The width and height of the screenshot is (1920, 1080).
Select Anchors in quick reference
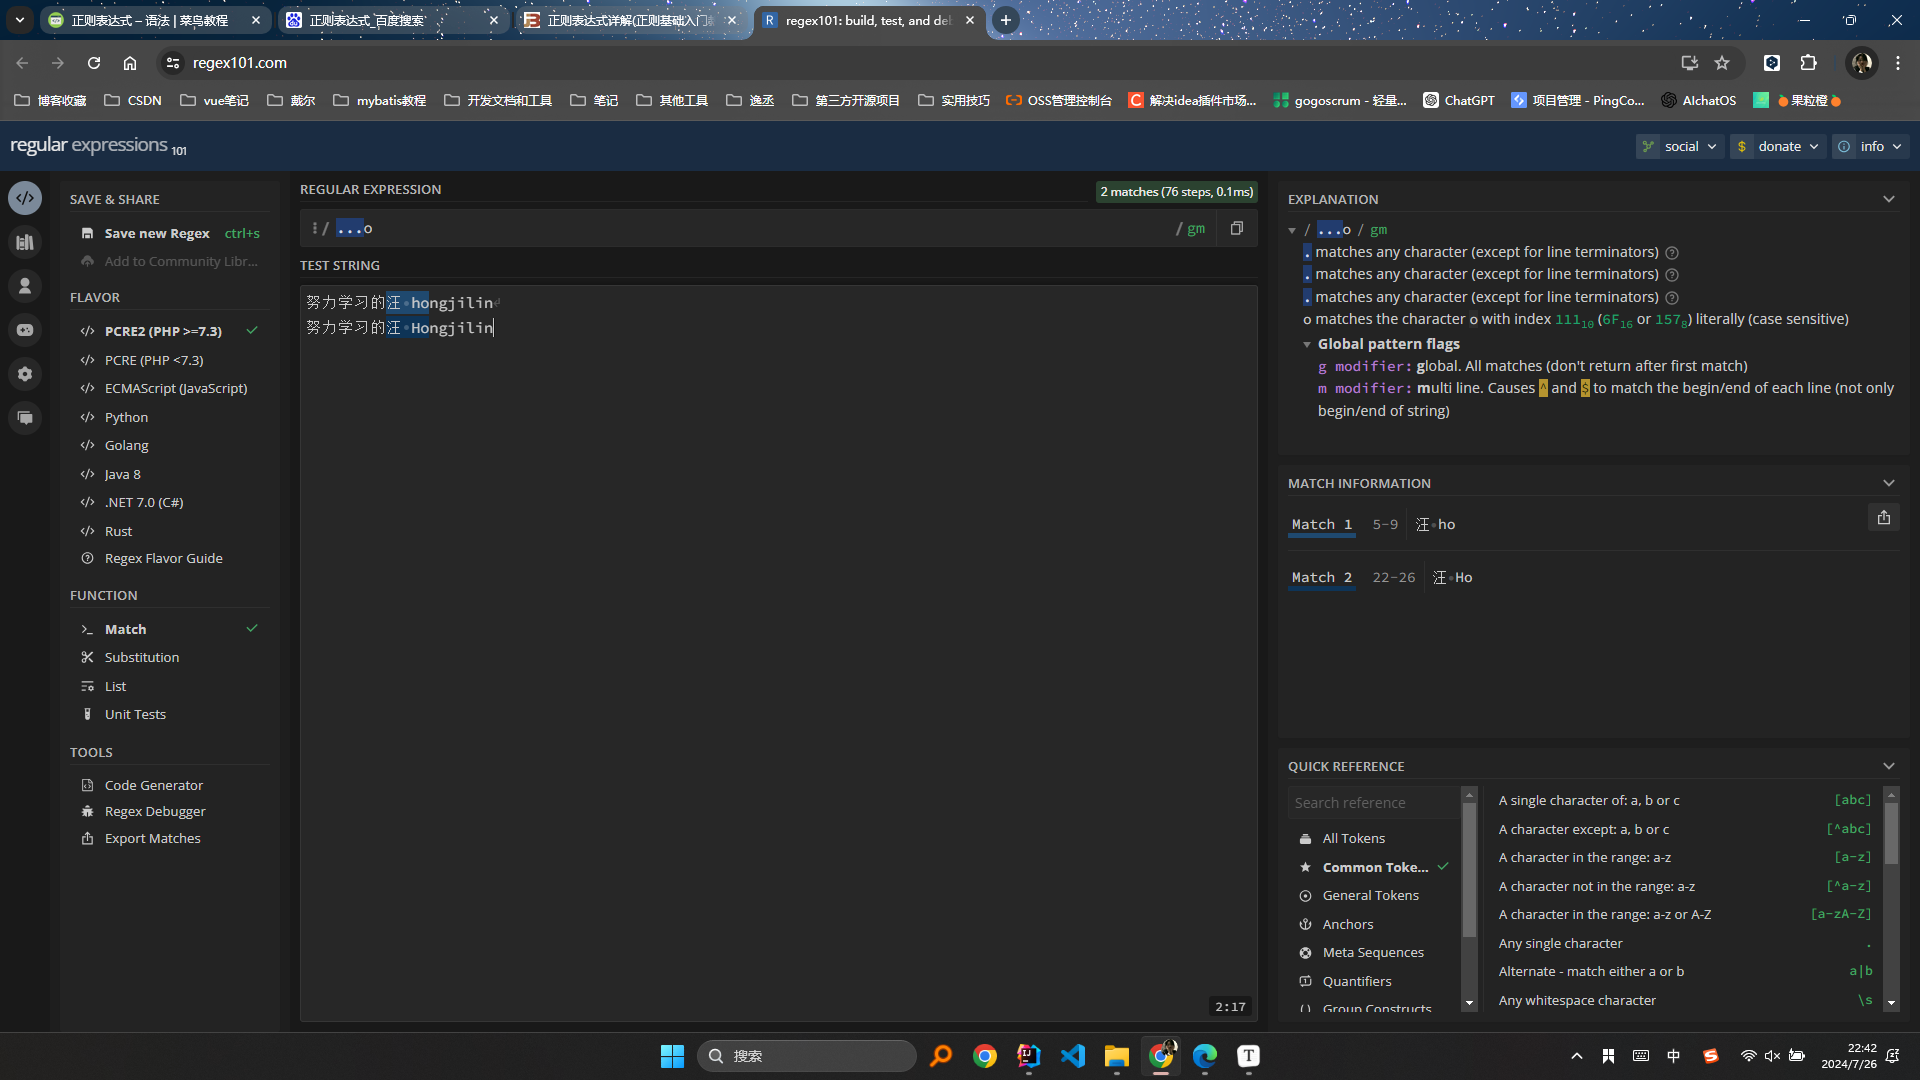[x=1347, y=924]
